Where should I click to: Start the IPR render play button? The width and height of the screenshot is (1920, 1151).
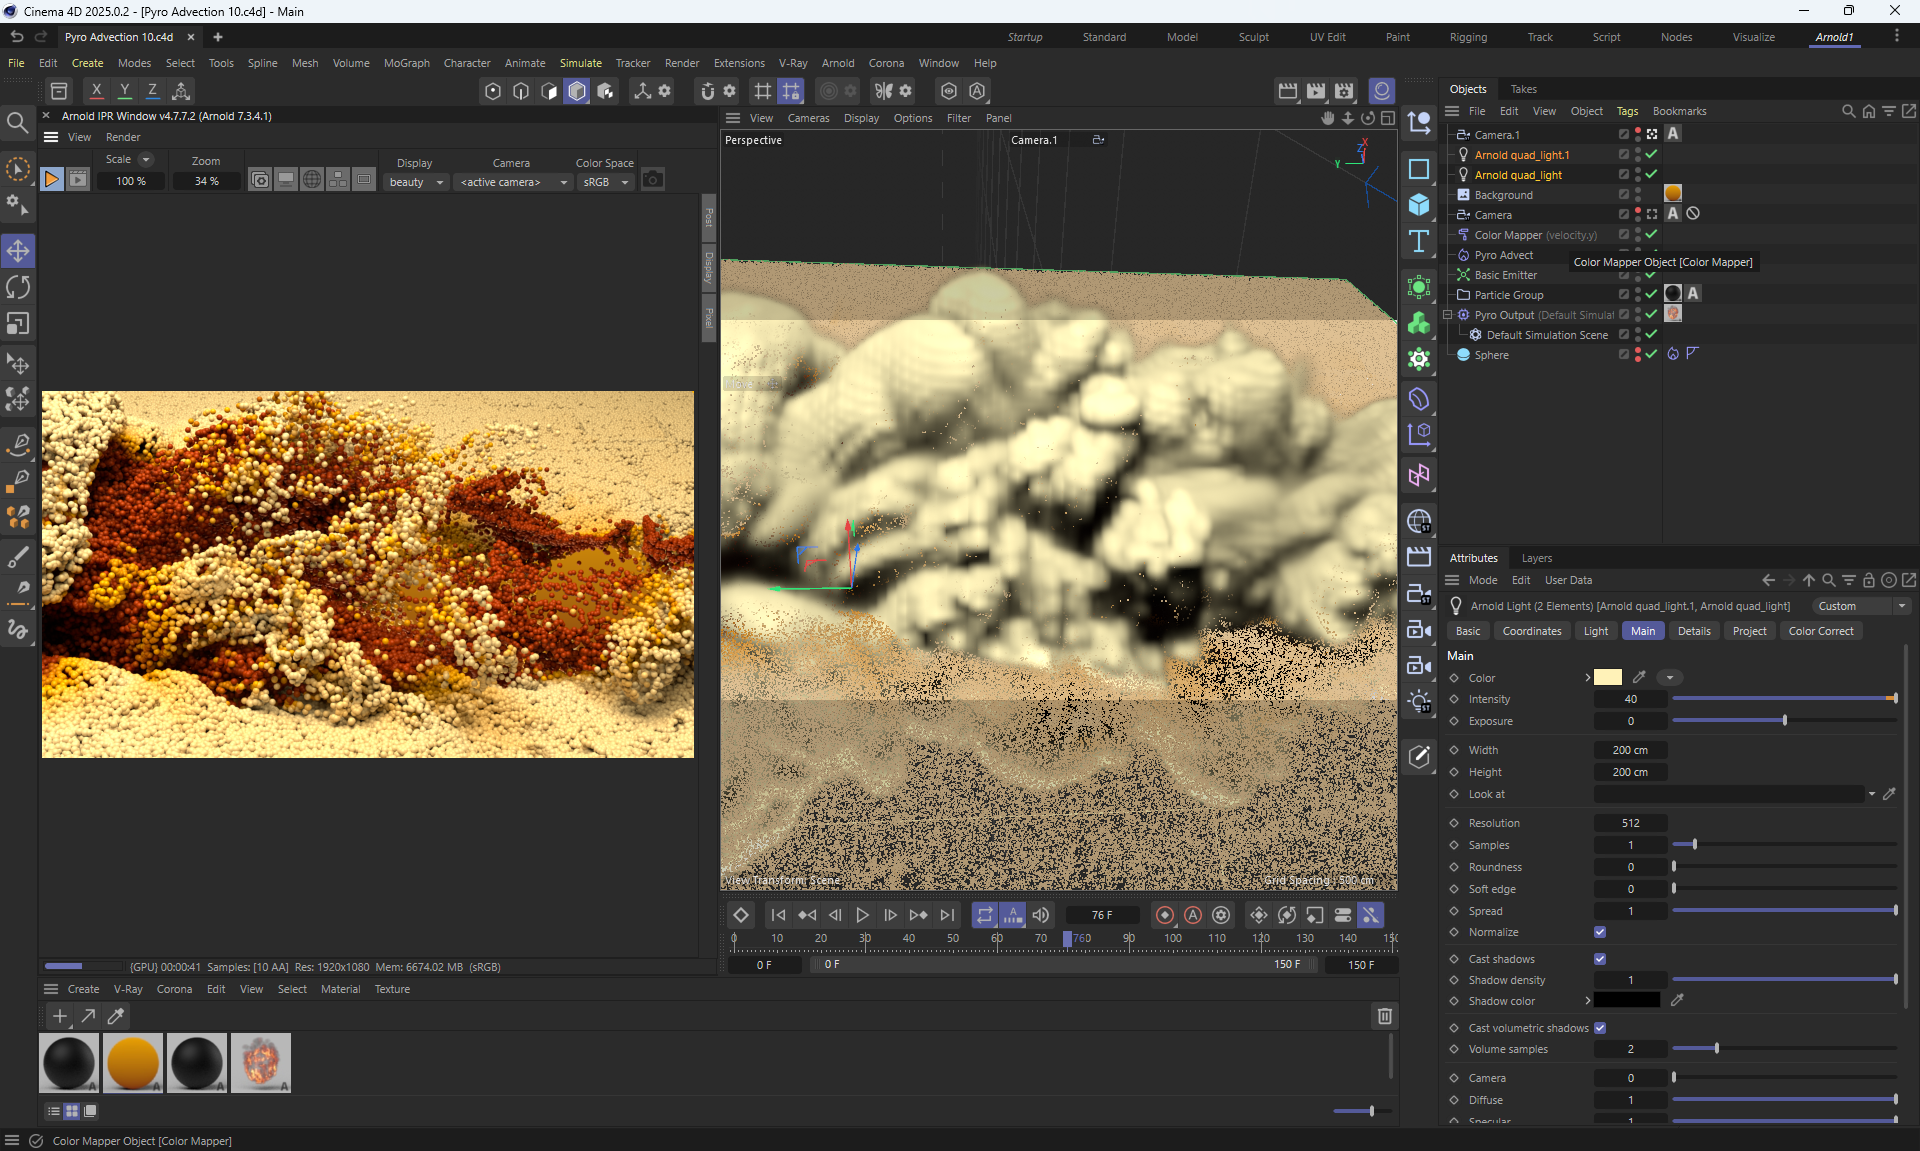point(51,180)
